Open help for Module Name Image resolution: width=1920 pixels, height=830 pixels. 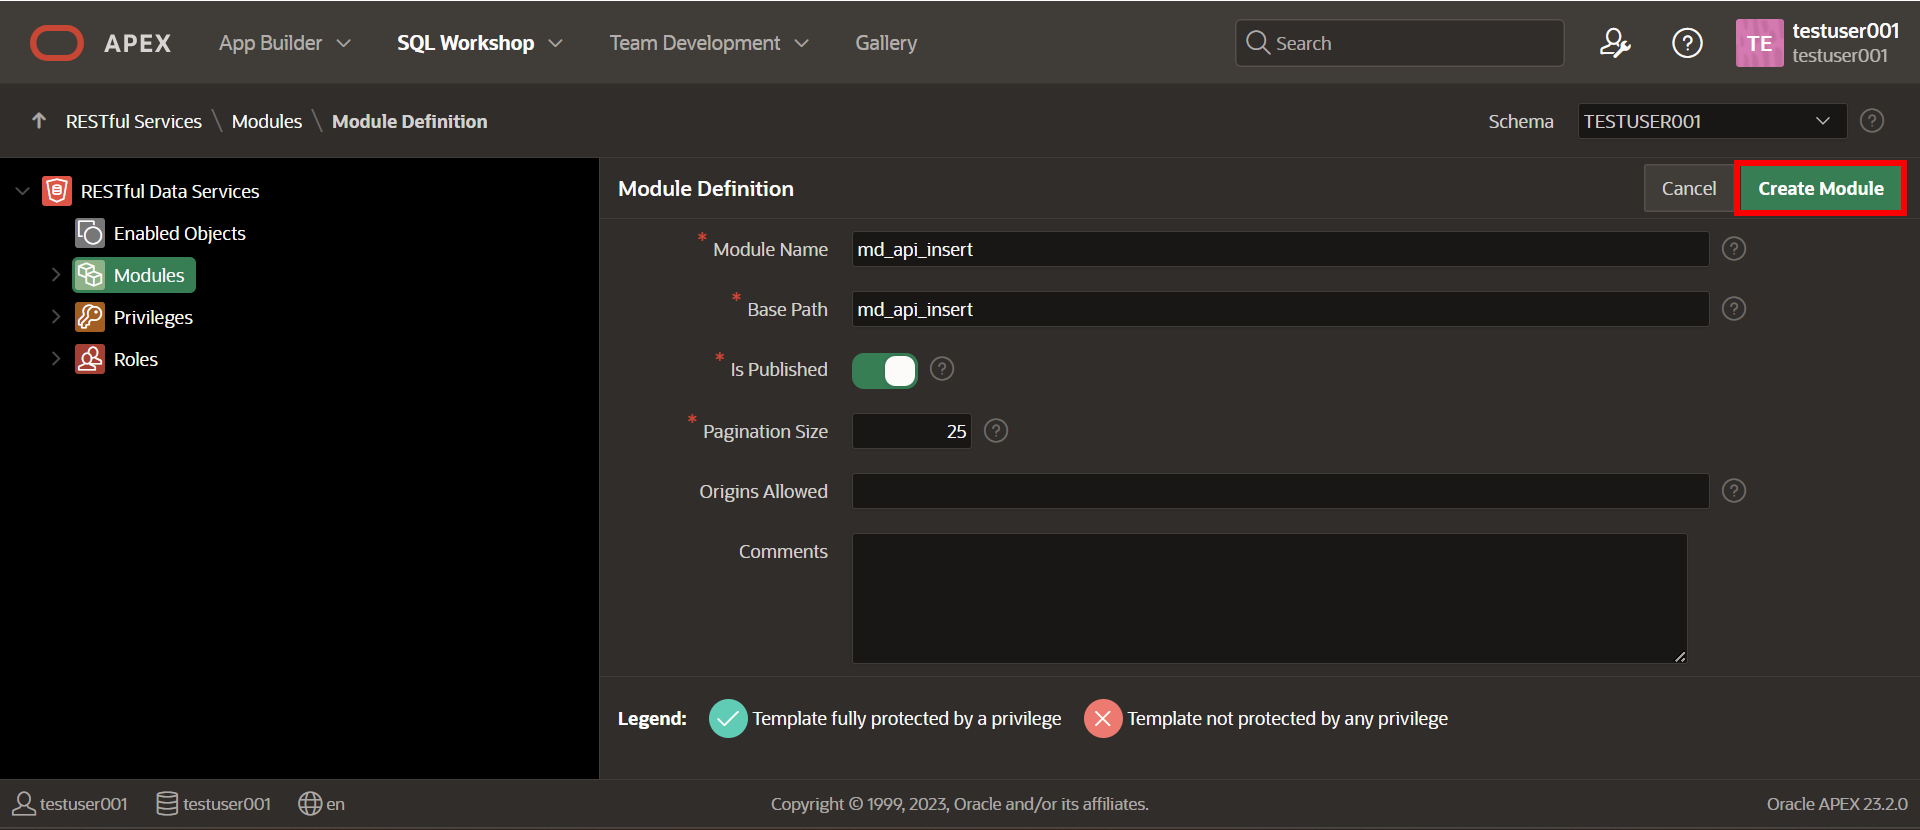click(x=1734, y=249)
